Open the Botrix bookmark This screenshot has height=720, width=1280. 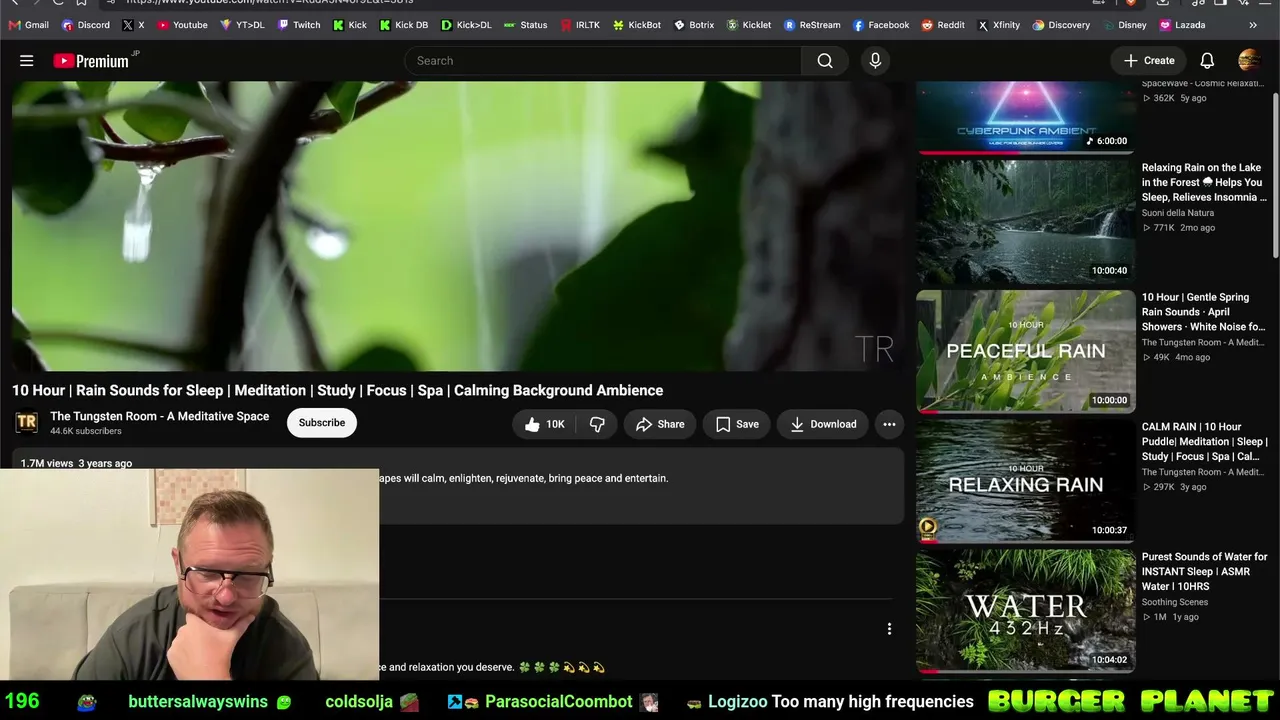[x=694, y=25]
